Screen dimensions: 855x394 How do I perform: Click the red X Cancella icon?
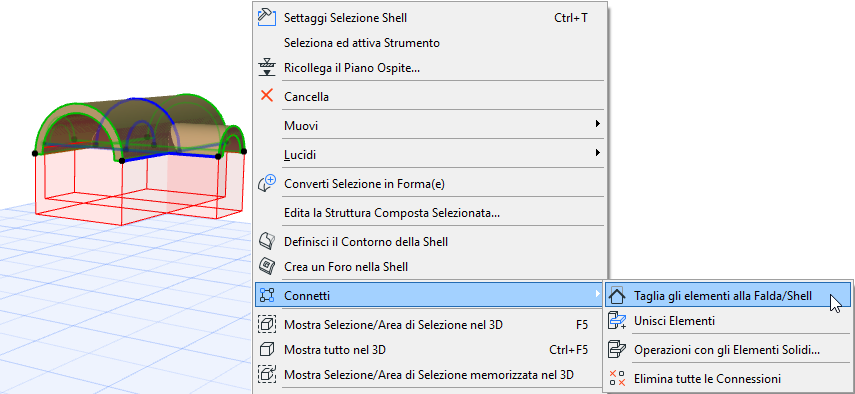point(267,96)
